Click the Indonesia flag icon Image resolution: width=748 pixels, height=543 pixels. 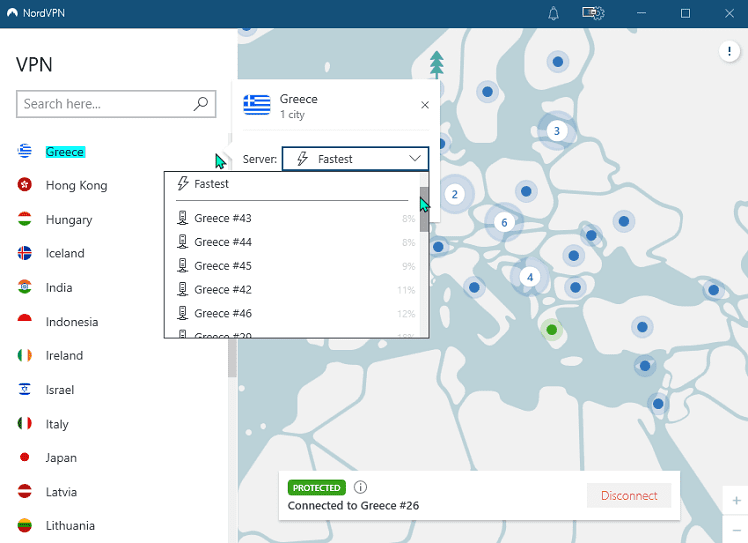(25, 321)
